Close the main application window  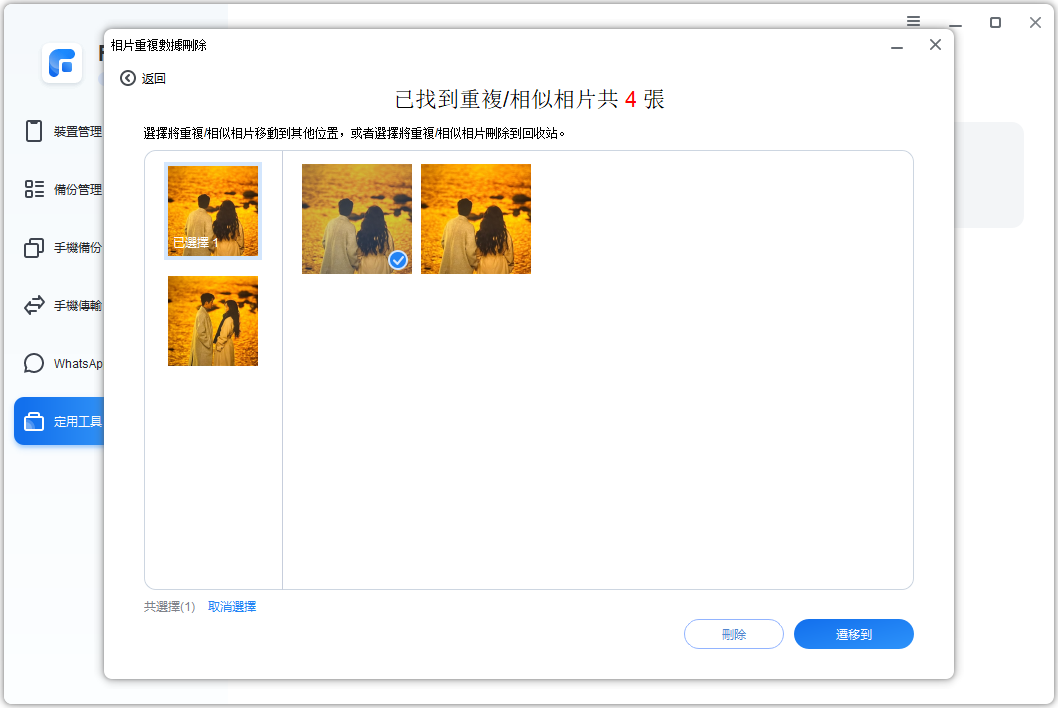(x=1035, y=22)
